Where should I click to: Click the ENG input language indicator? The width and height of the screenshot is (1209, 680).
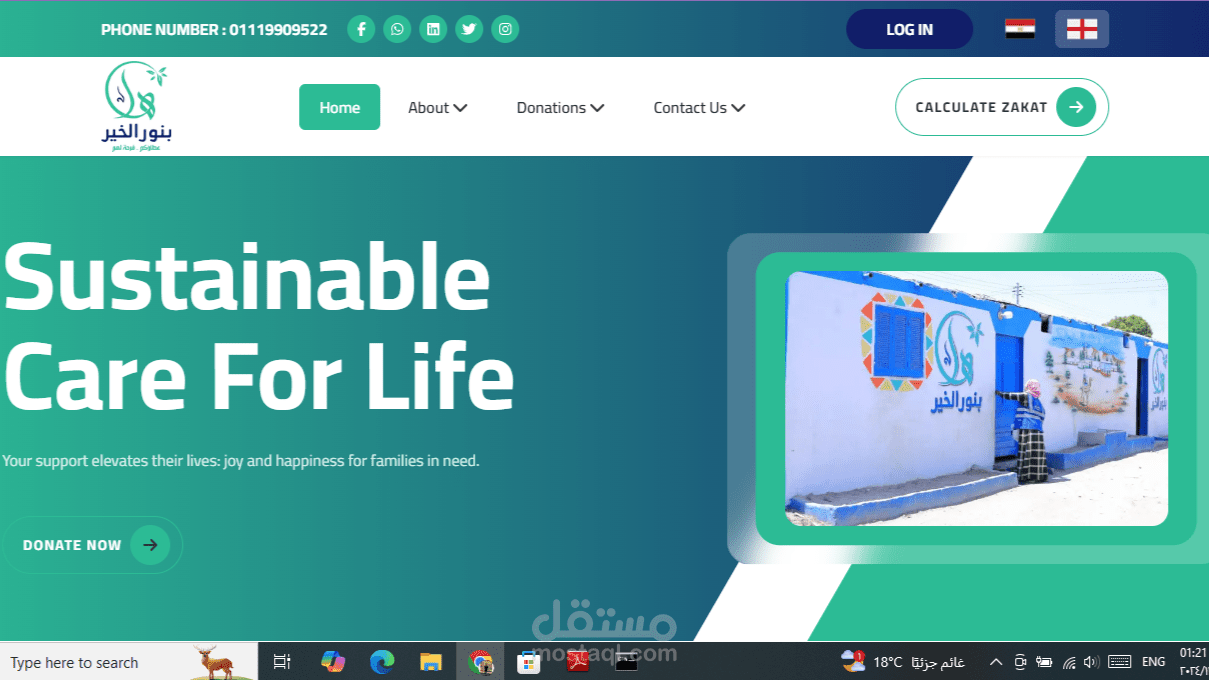[1154, 662]
